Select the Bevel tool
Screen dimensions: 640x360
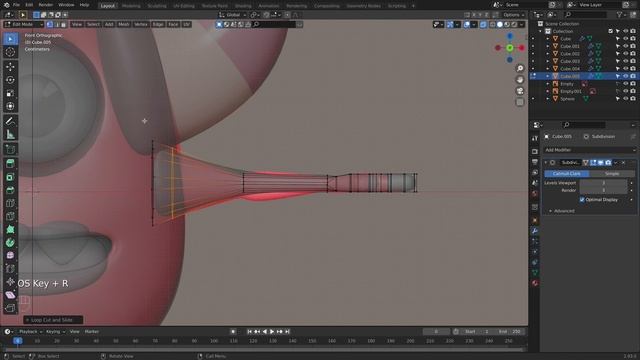coord(10,190)
